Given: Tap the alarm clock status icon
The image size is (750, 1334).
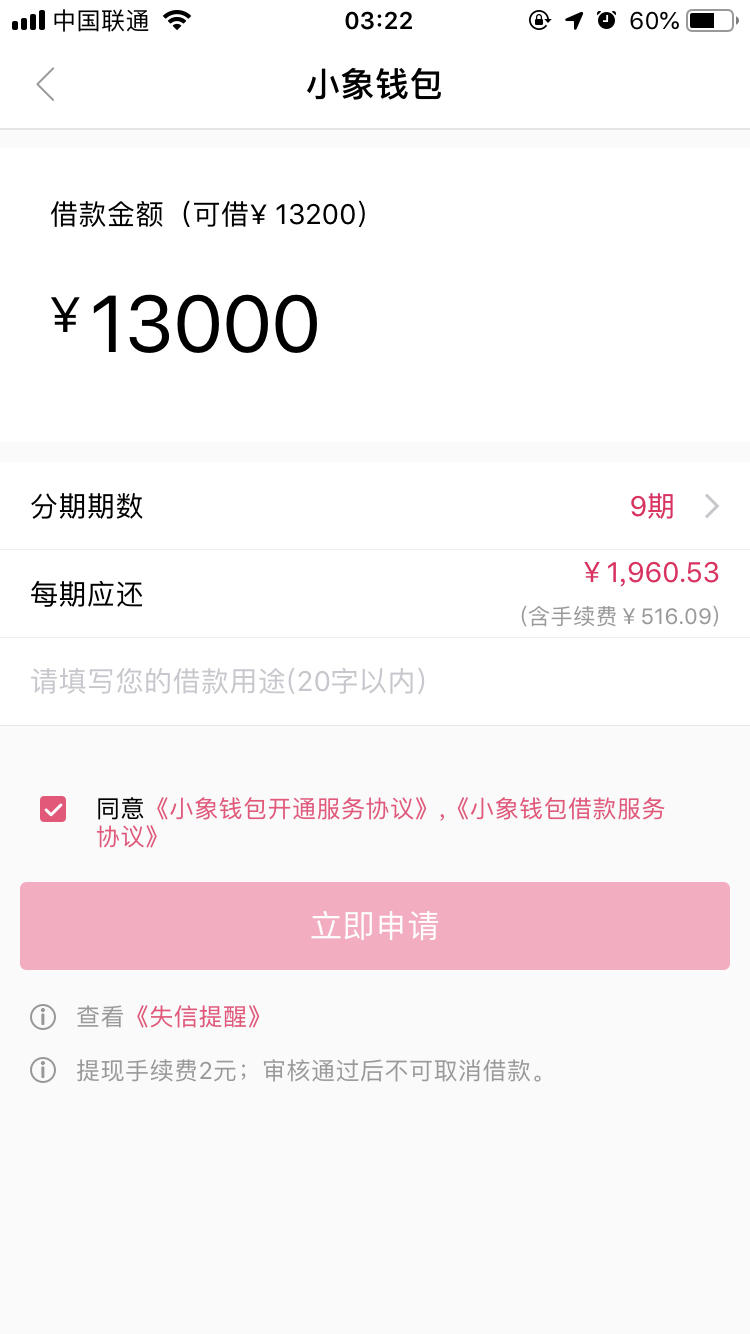Looking at the screenshot, I should [606, 20].
